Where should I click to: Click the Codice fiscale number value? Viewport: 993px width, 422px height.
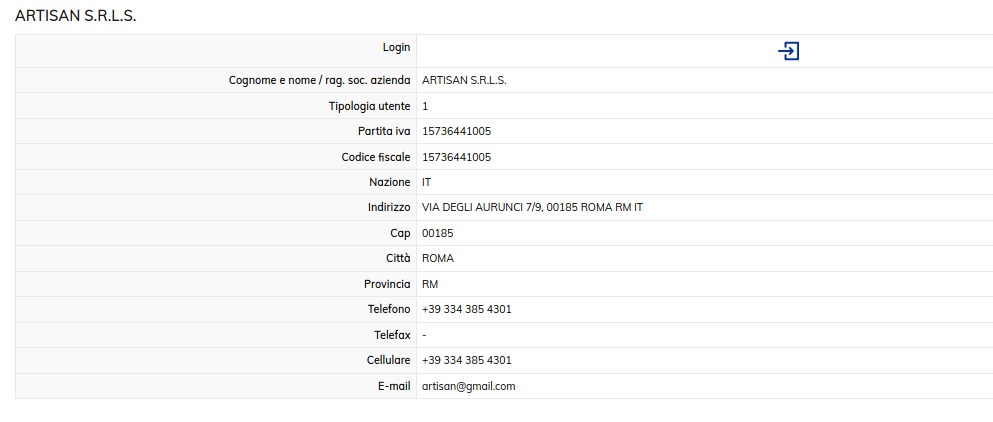[x=456, y=157]
